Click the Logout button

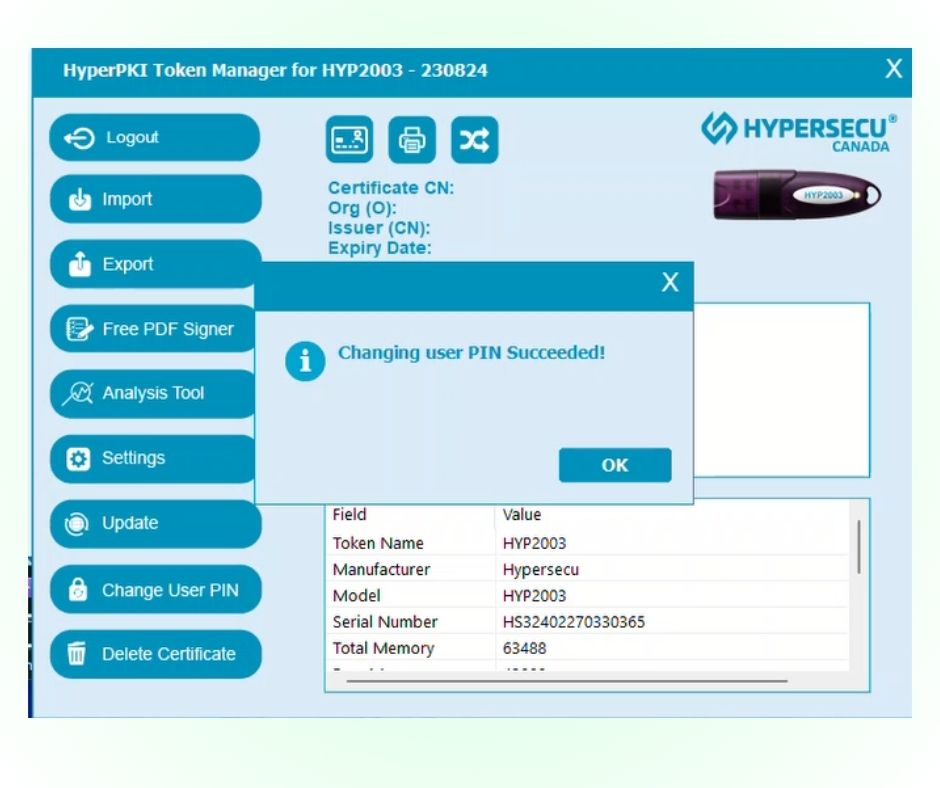[155, 137]
